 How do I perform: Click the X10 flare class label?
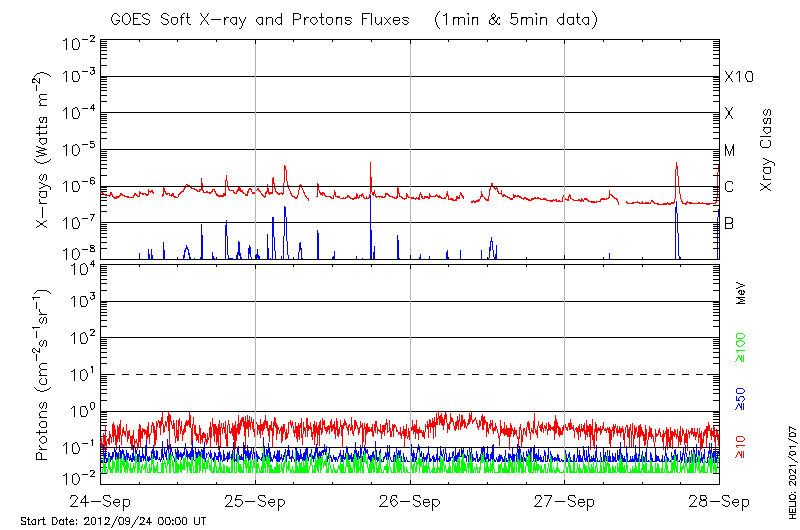point(738,77)
